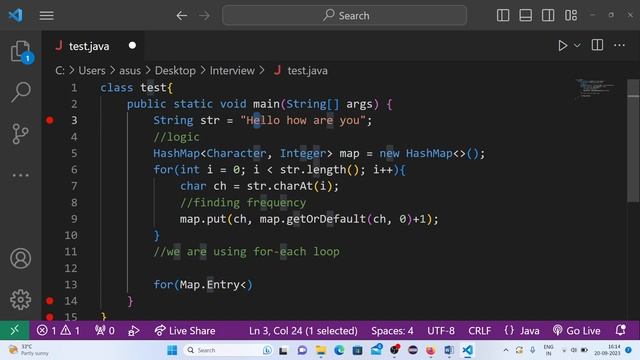Open Windows Start menu
The height and width of the screenshot is (360, 640).
click(x=172, y=350)
